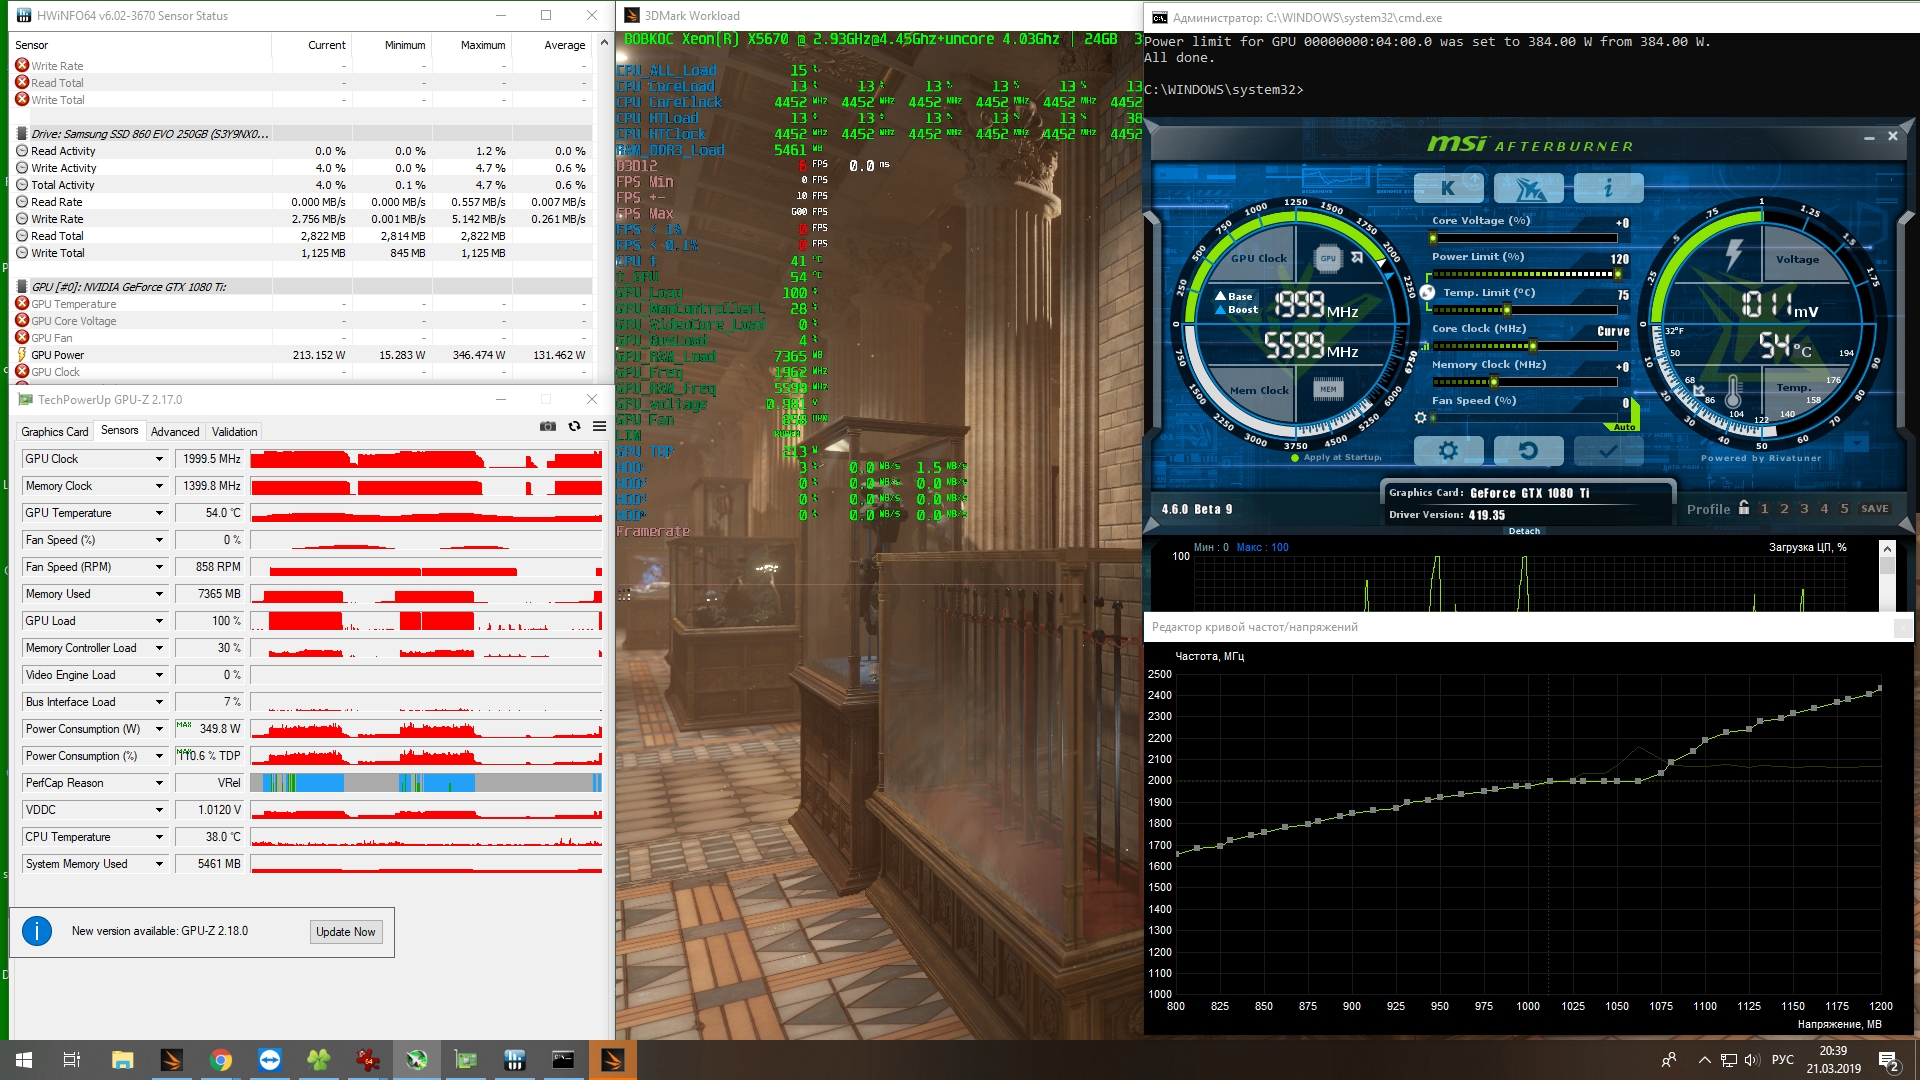Viewport: 1920px width, 1080px height.
Task: Open GPU-Z hamburger menu icon
Action: 599,426
